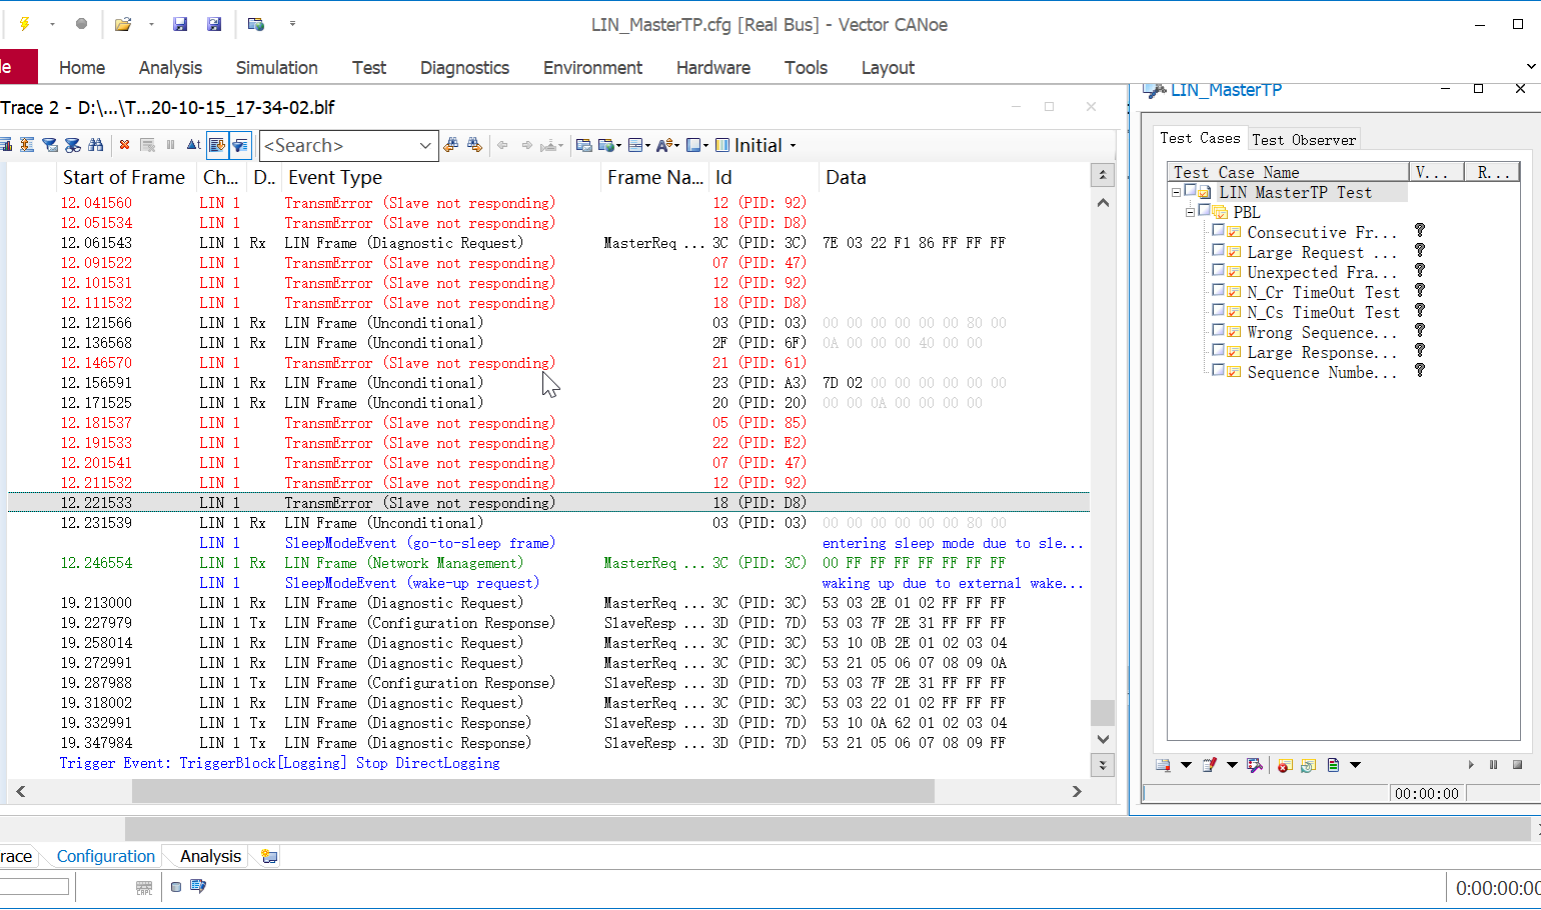Toggle the delta time icon in trace toolbar
1541x910 pixels.
[193, 145]
